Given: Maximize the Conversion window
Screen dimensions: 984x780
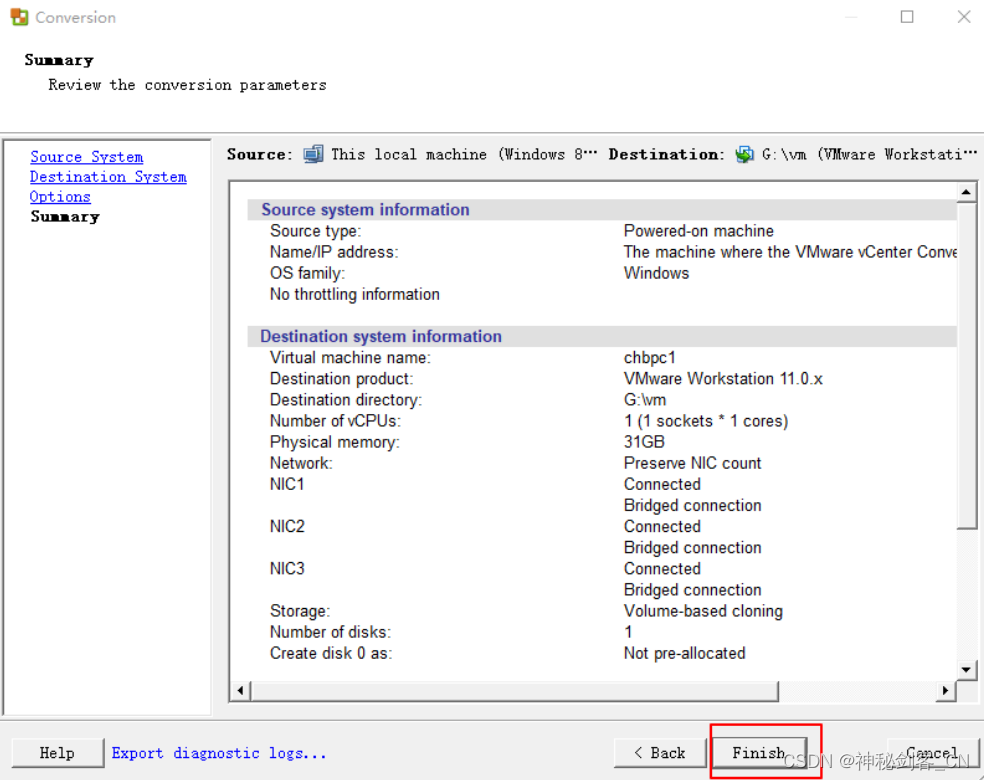Looking at the screenshot, I should click(907, 17).
